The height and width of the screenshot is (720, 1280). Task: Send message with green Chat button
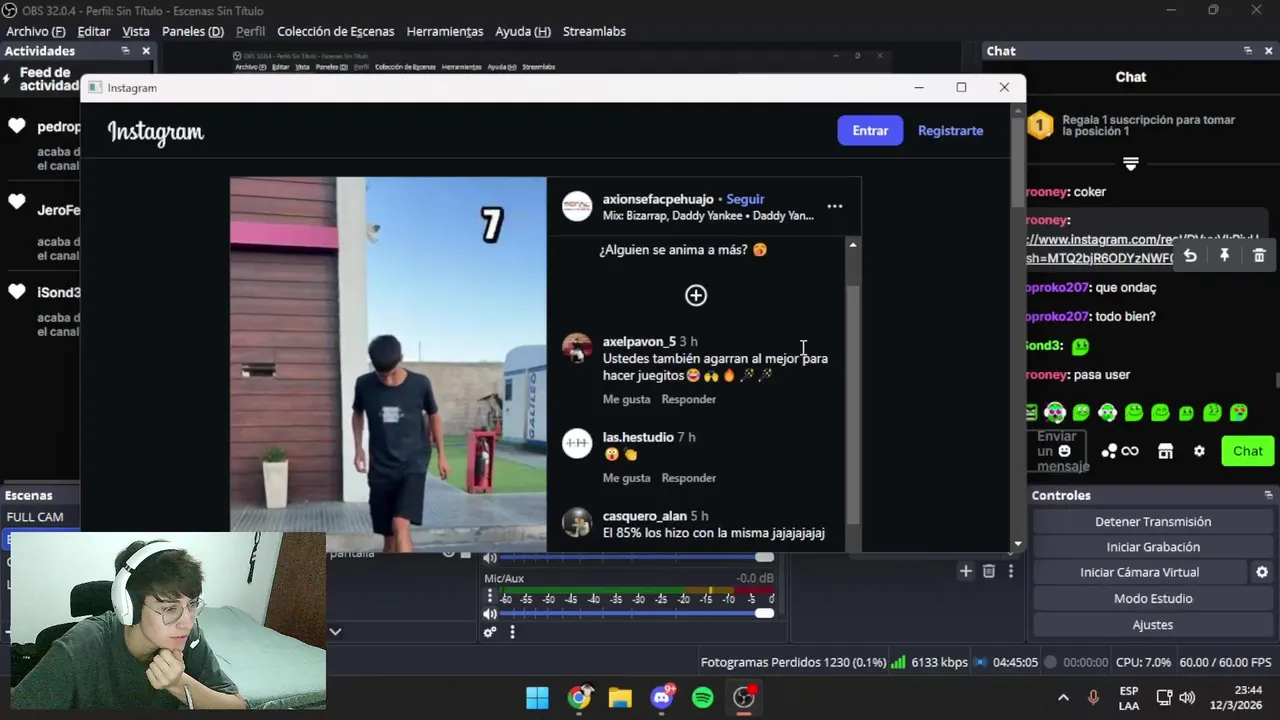[x=1247, y=451]
